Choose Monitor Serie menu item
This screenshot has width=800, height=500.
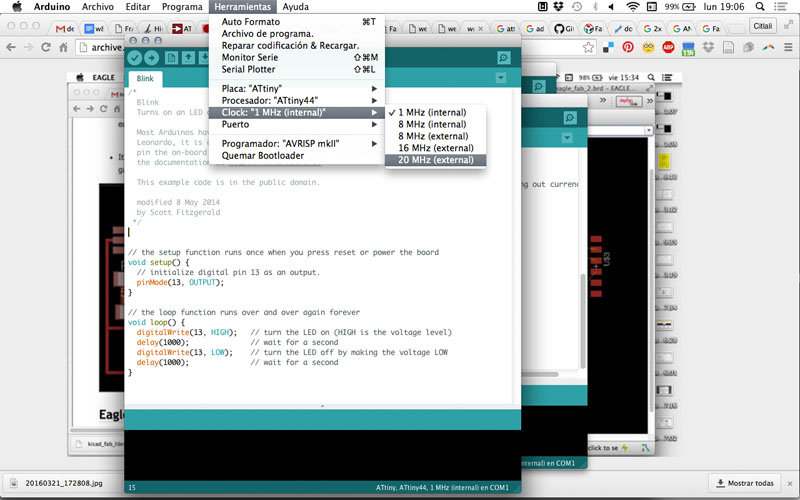296,57
